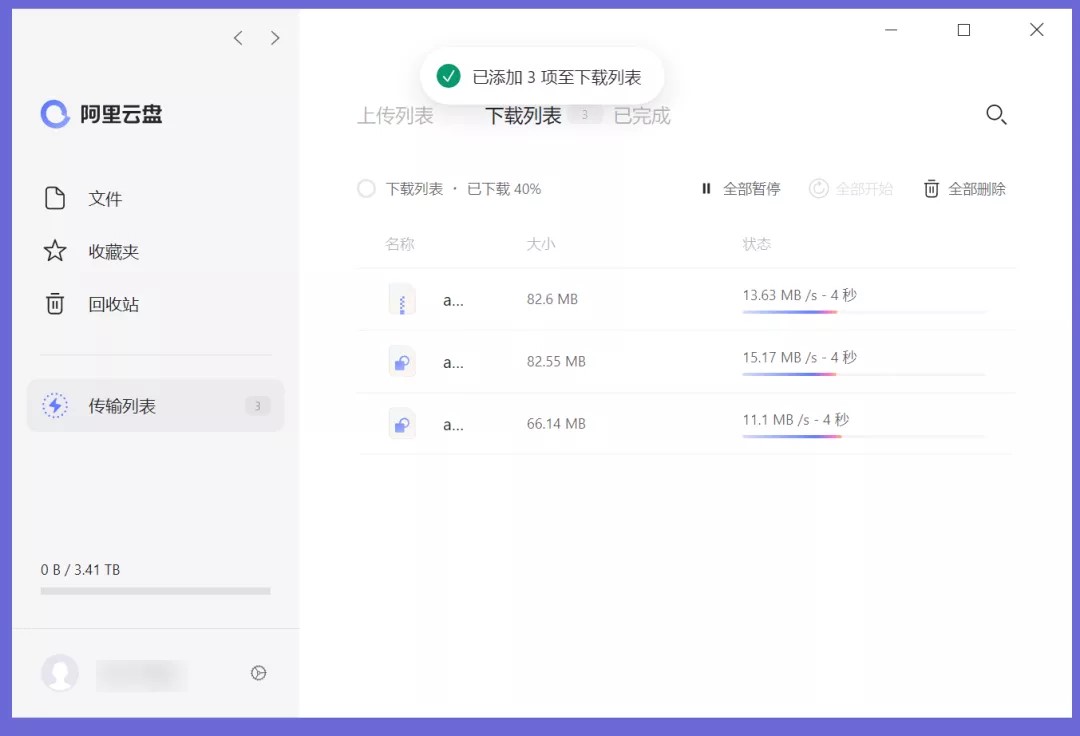Click the clock icon next to the user avatar
Viewport: 1080px width, 736px height.
258,673
